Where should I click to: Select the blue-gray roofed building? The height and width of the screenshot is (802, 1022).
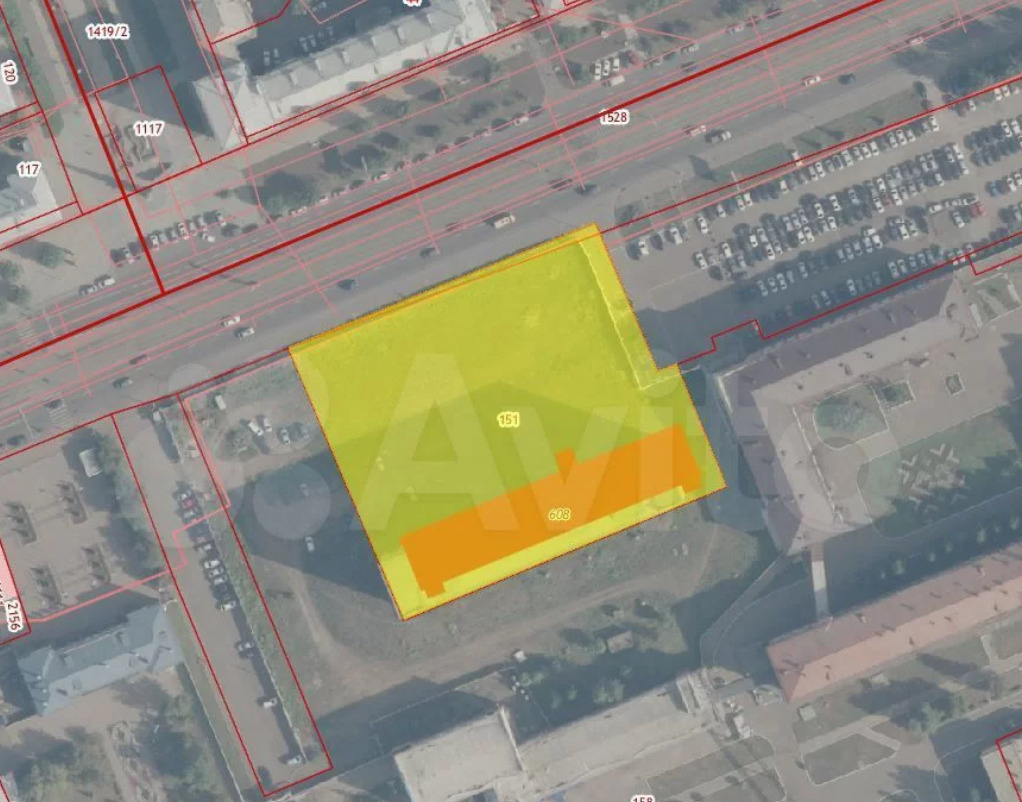click(98, 657)
